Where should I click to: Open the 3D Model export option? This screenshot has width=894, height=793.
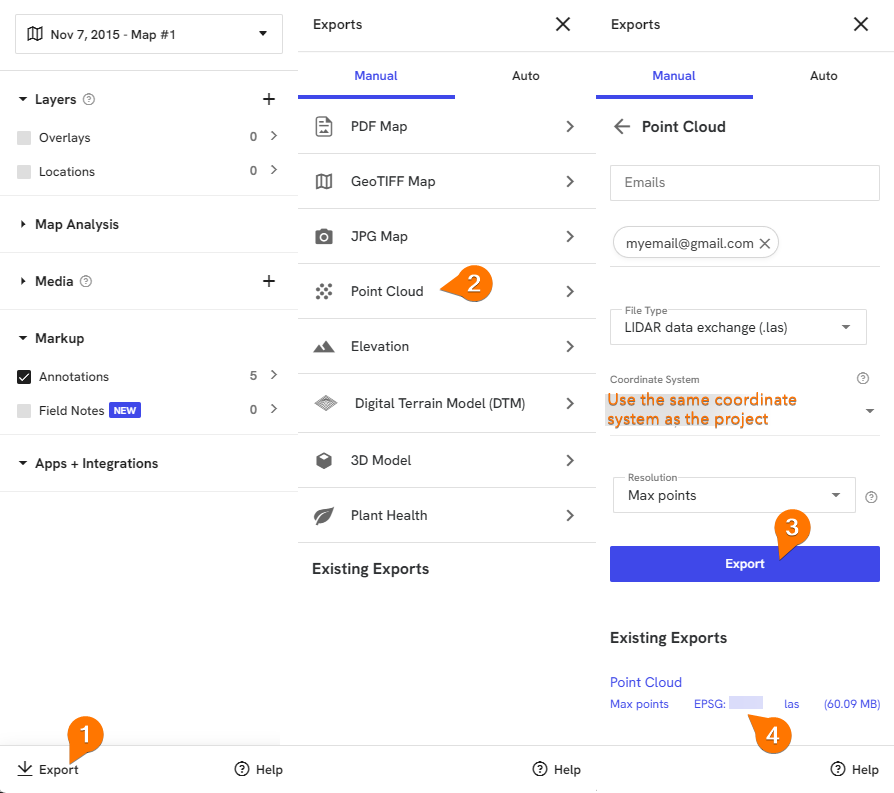tap(446, 460)
